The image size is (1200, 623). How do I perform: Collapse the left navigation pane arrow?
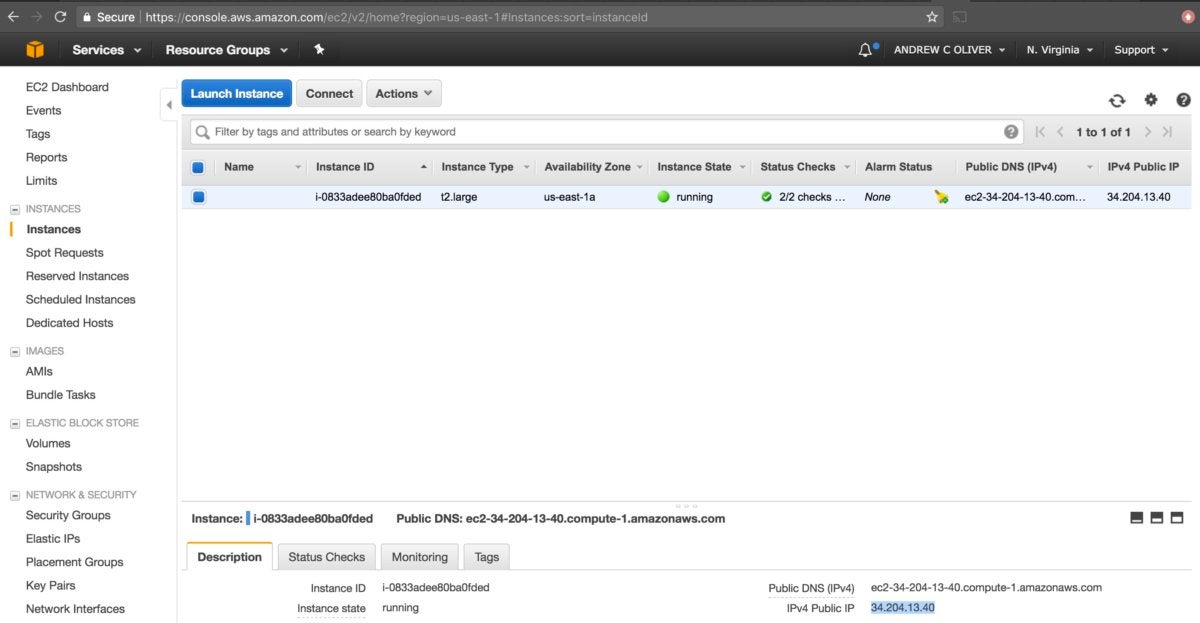coord(169,104)
